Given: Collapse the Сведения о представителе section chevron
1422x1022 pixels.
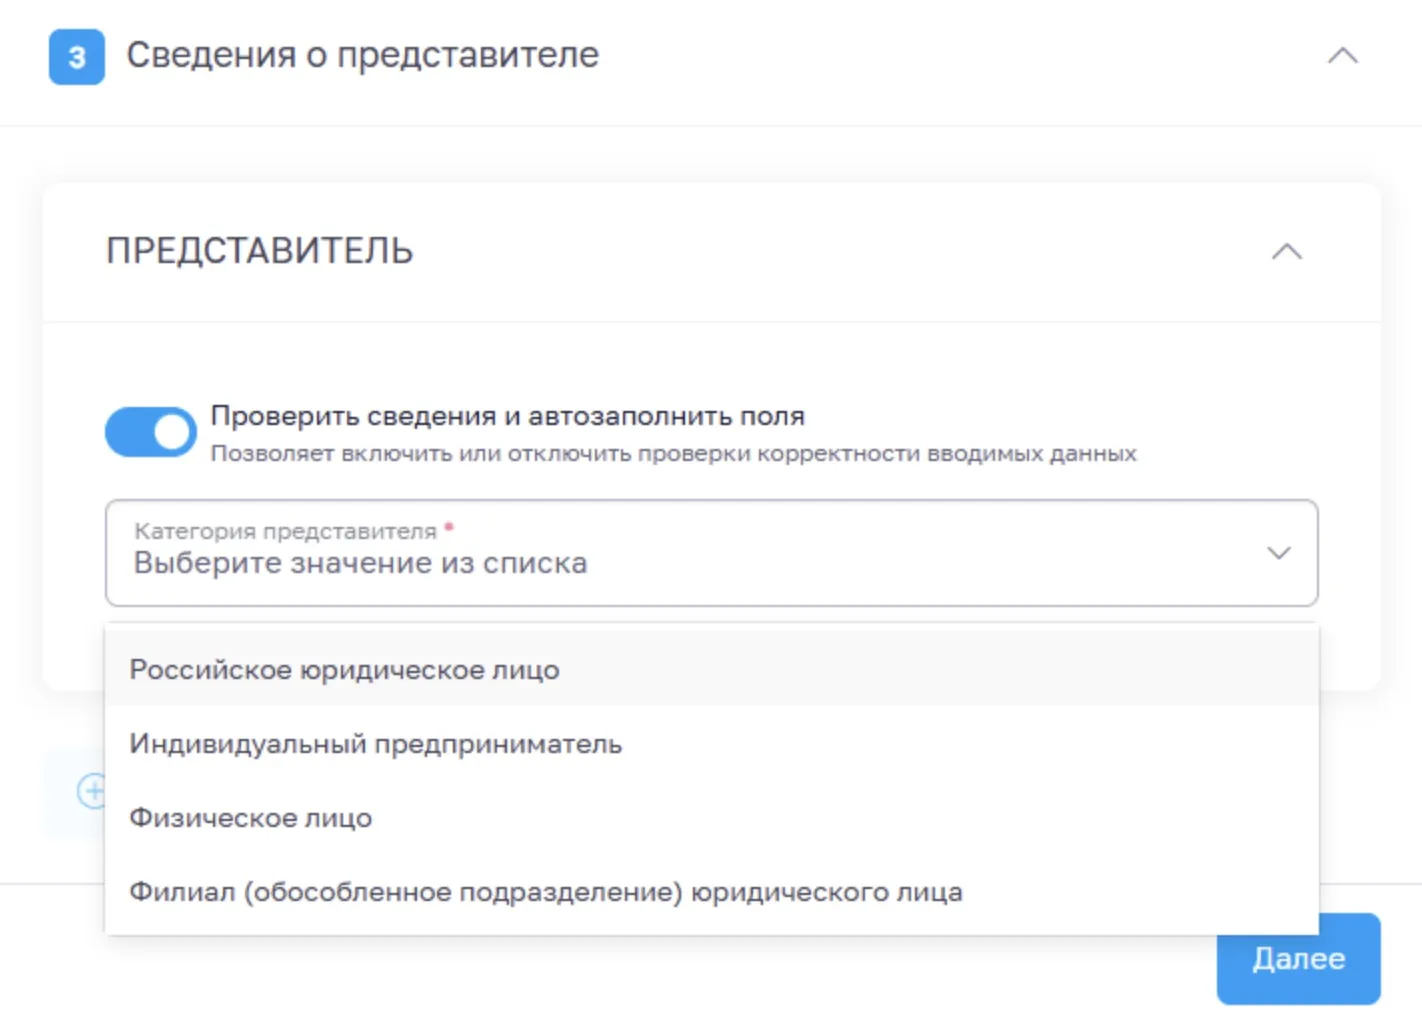Looking at the screenshot, I should (1342, 56).
